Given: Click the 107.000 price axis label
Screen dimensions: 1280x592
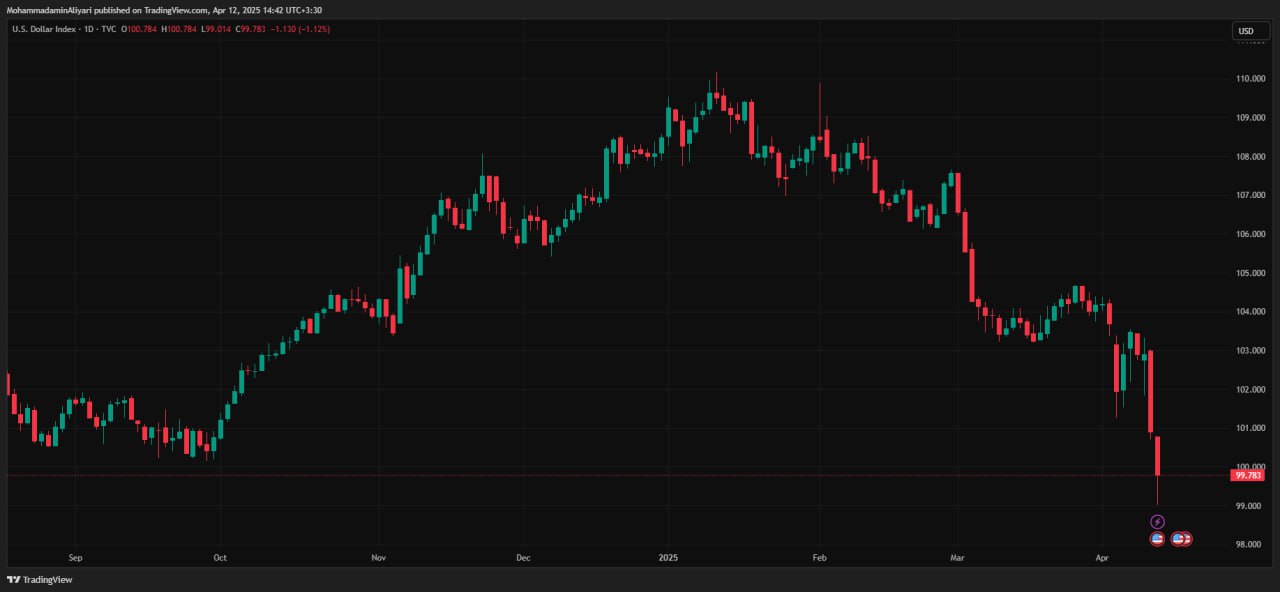Looking at the screenshot, I should [1251, 195].
